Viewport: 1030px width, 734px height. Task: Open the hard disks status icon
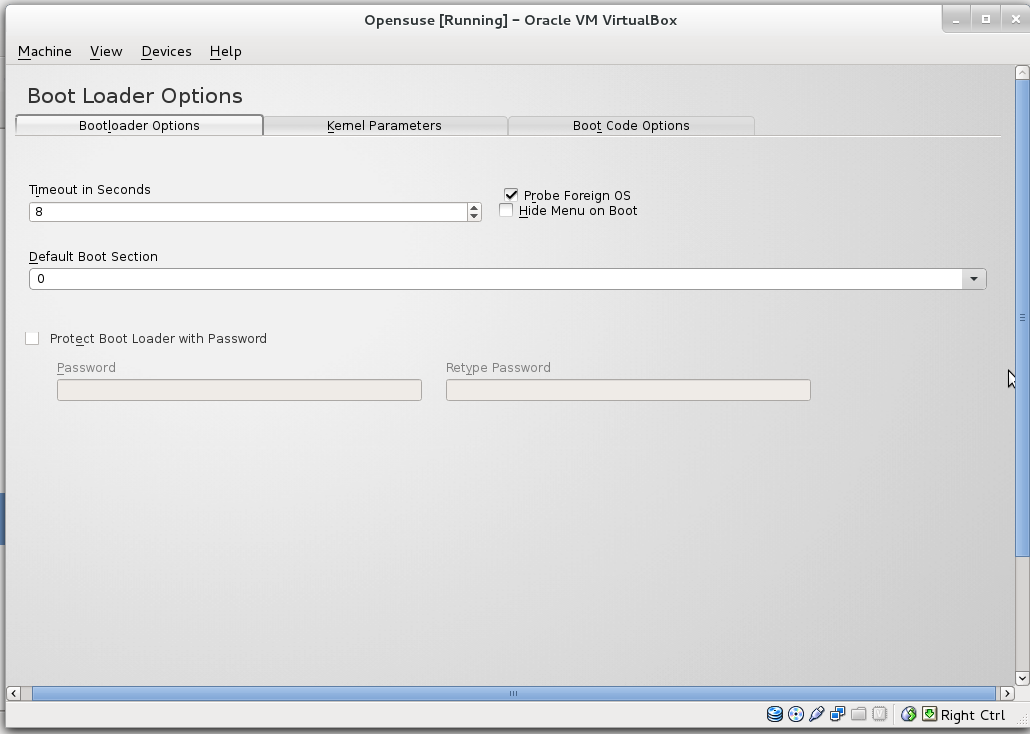point(775,714)
